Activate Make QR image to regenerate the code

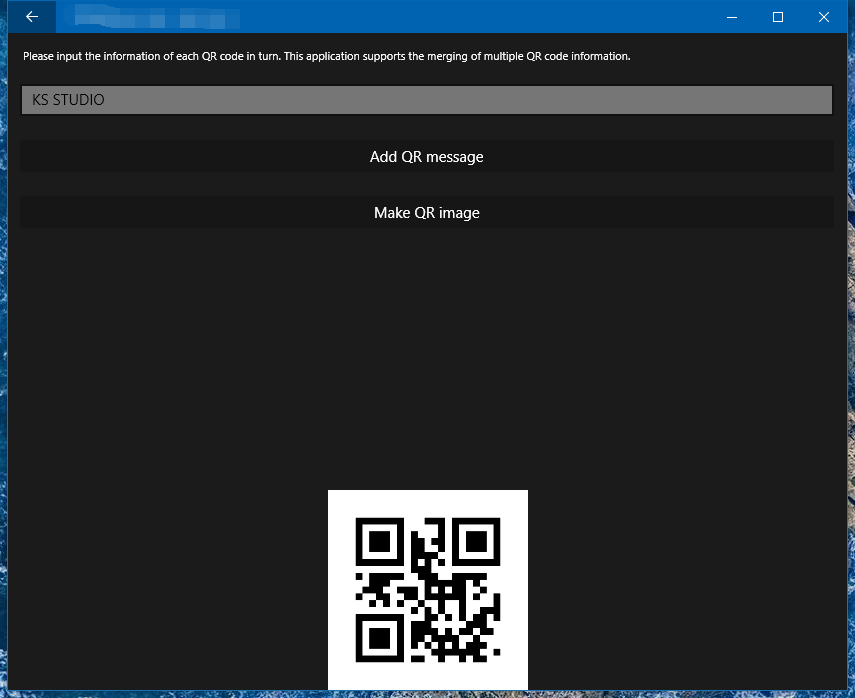click(x=427, y=212)
